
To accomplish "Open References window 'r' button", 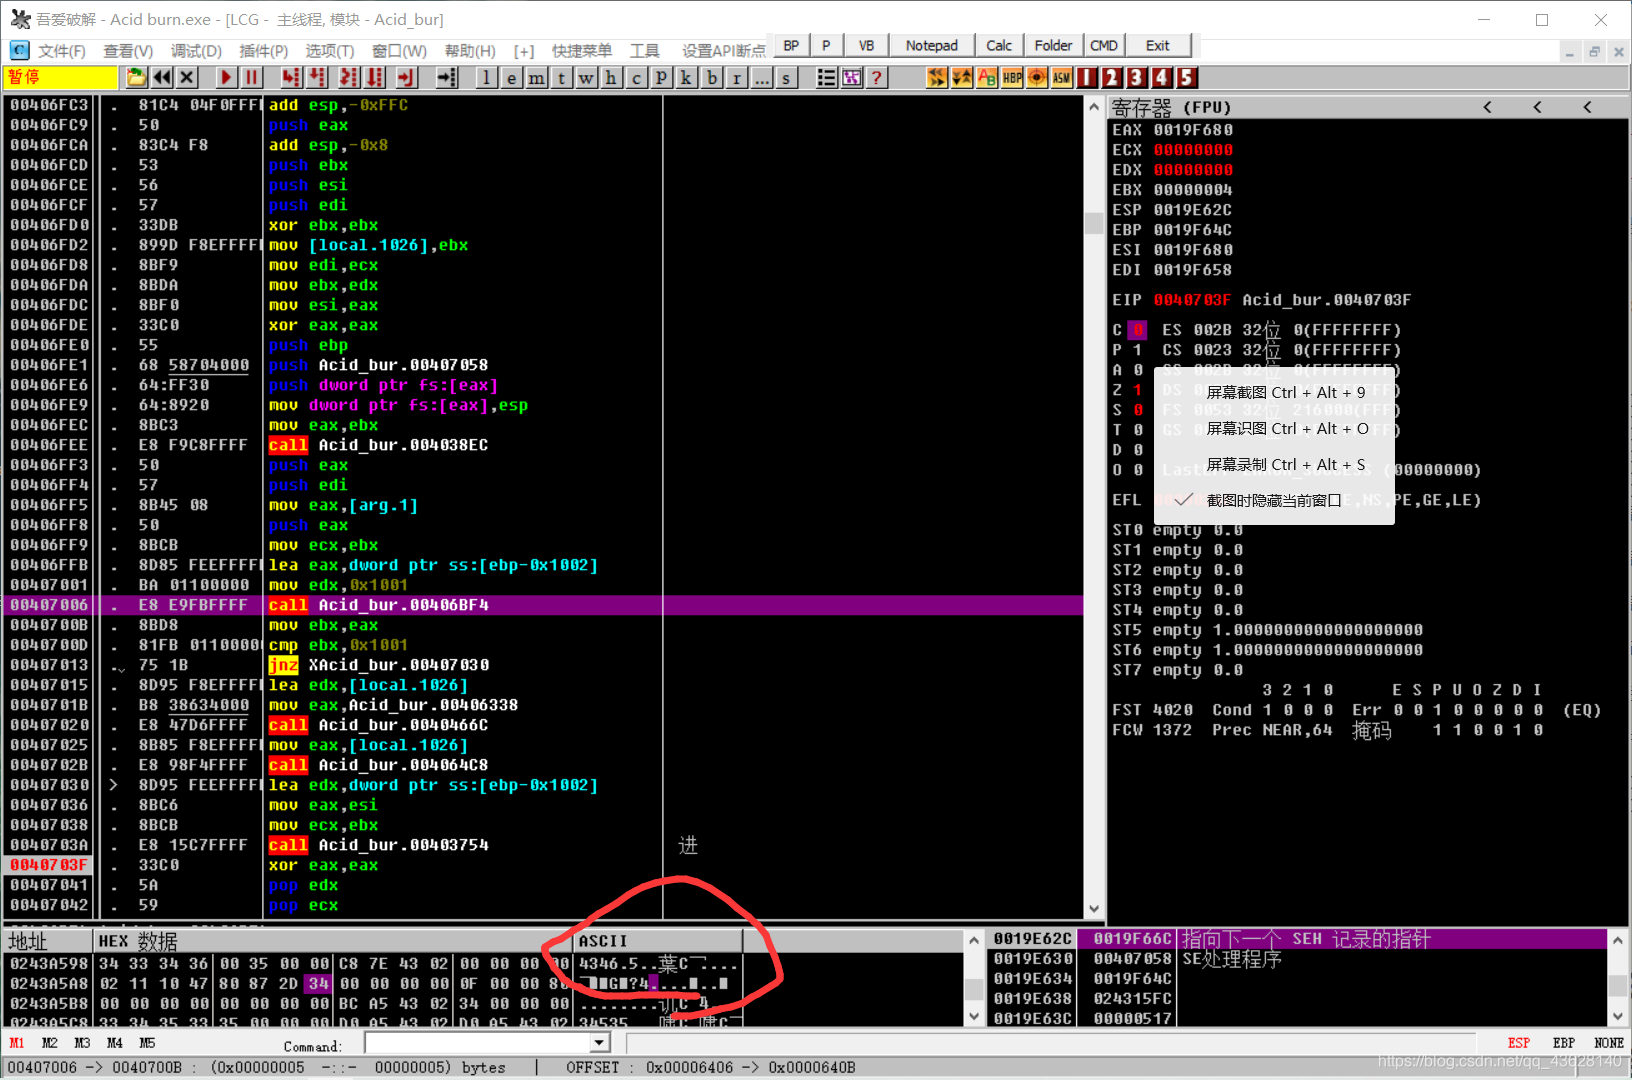I will tap(737, 77).
